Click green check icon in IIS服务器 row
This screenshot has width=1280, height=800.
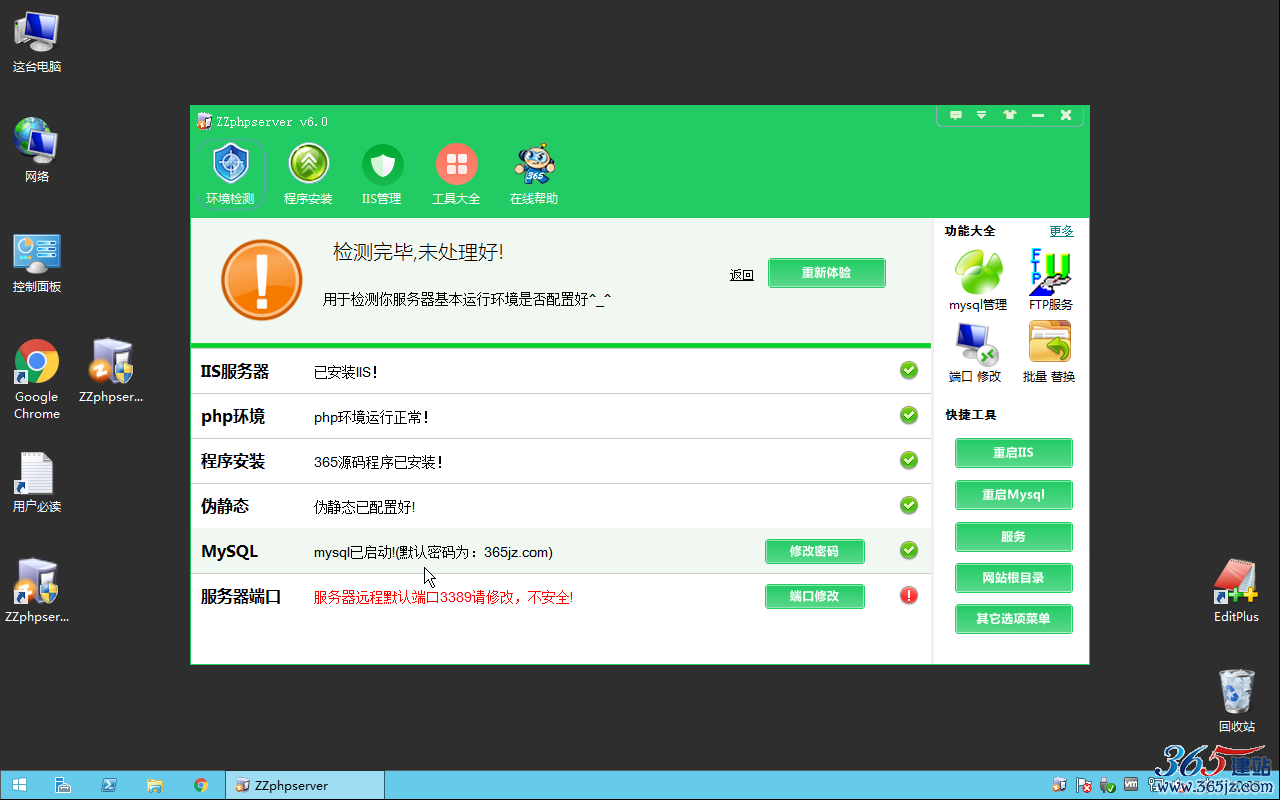tap(909, 370)
